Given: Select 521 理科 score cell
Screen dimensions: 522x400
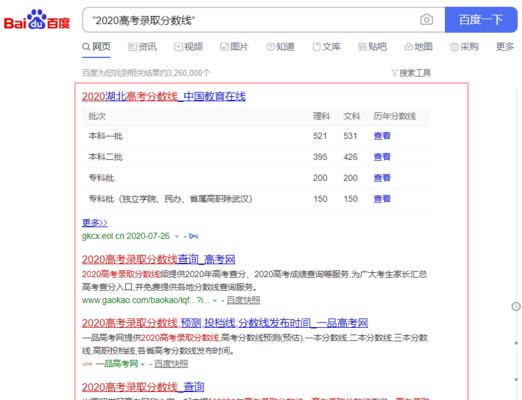Looking at the screenshot, I should coord(320,136).
